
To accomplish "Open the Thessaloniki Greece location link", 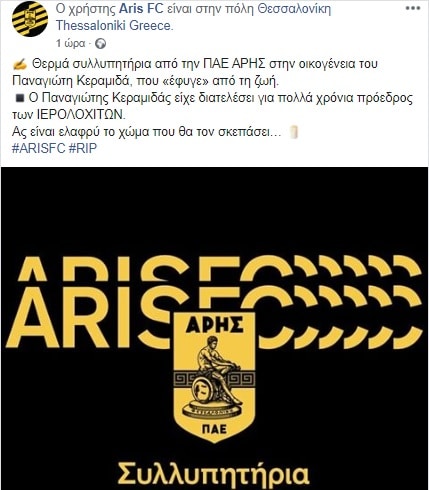I will tap(114, 26).
